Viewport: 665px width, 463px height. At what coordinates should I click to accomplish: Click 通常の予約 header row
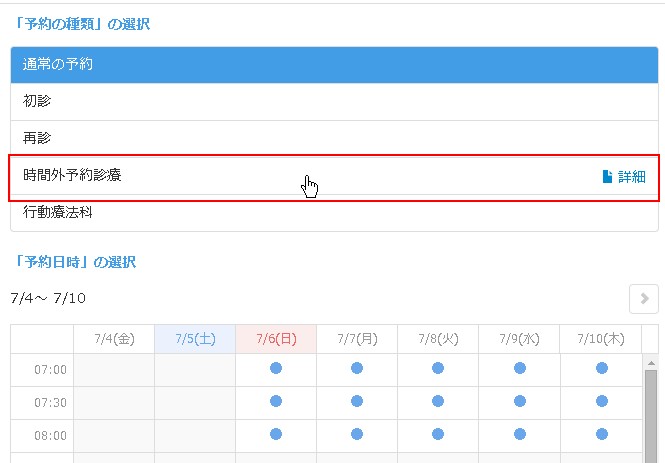(334, 65)
